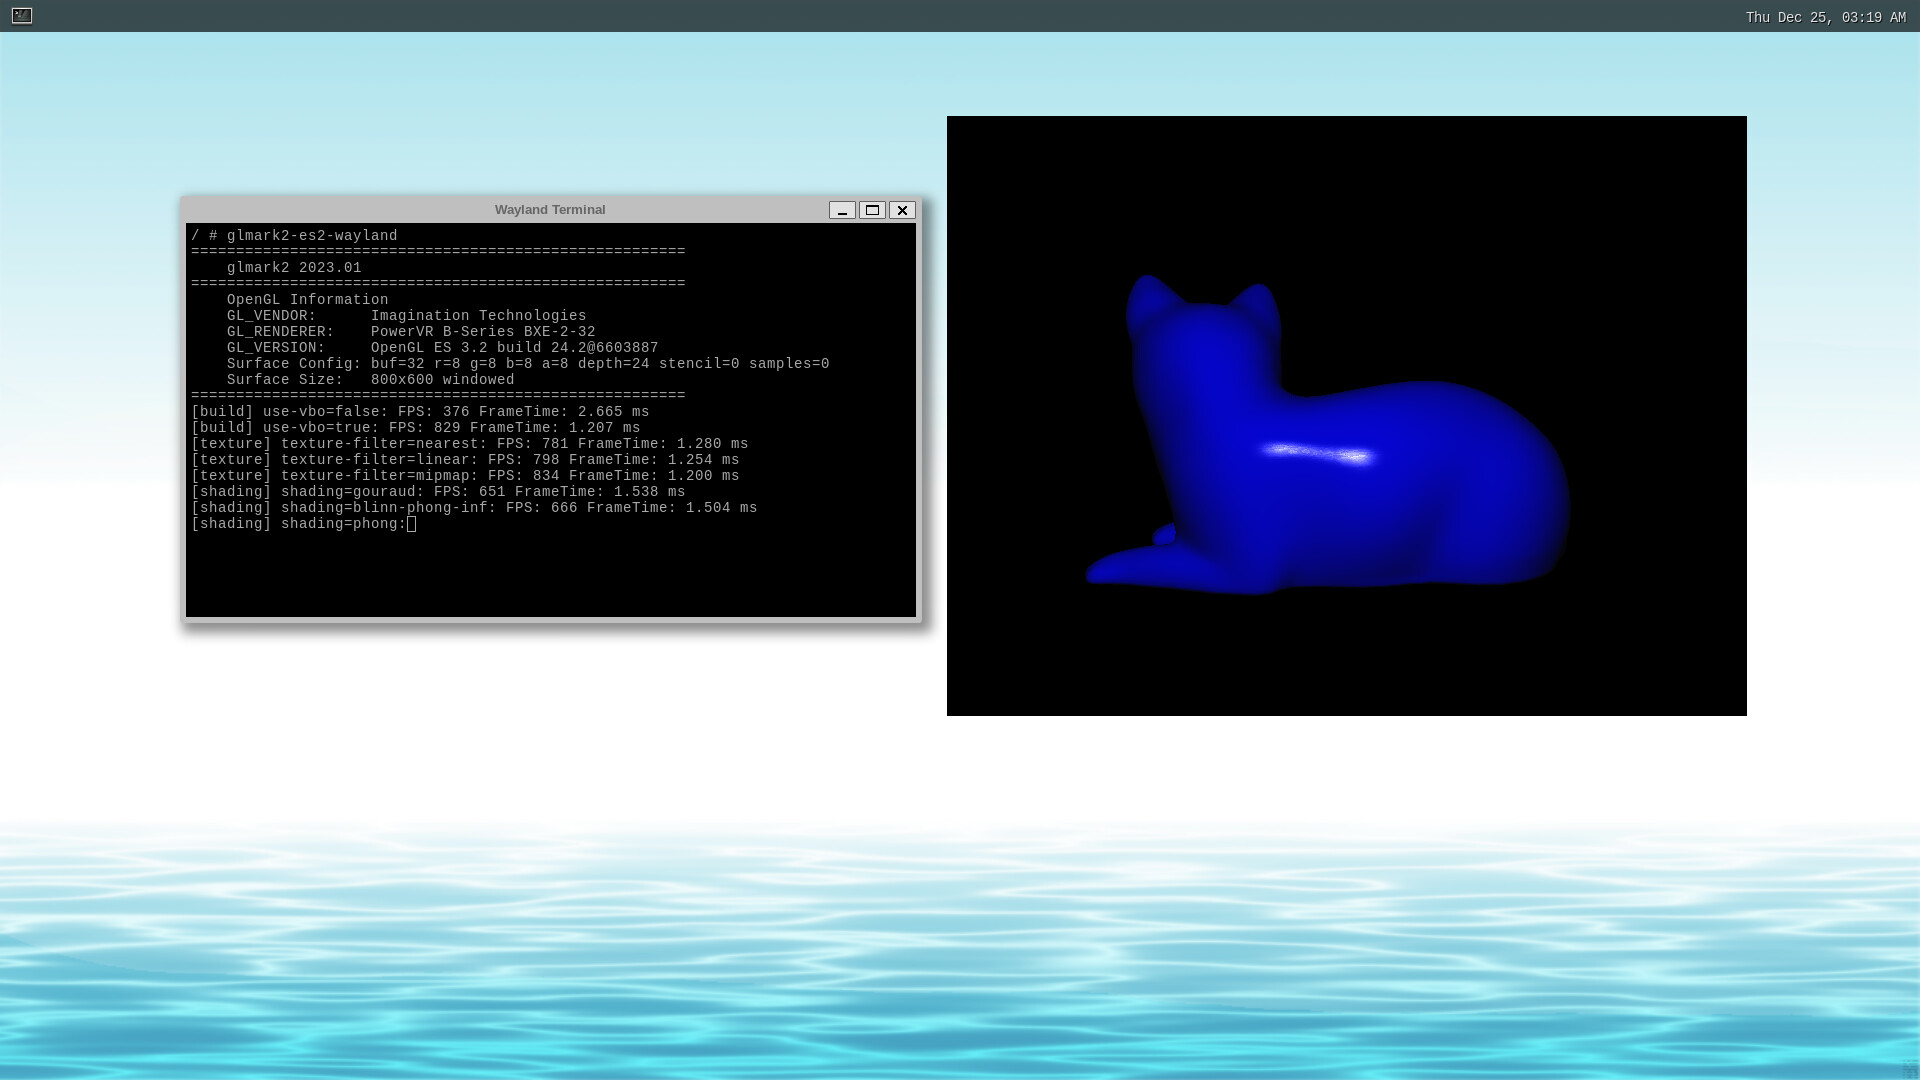Image resolution: width=1920 pixels, height=1080 pixels.
Task: Click the blue cat model
Action: pos(1380,500)
